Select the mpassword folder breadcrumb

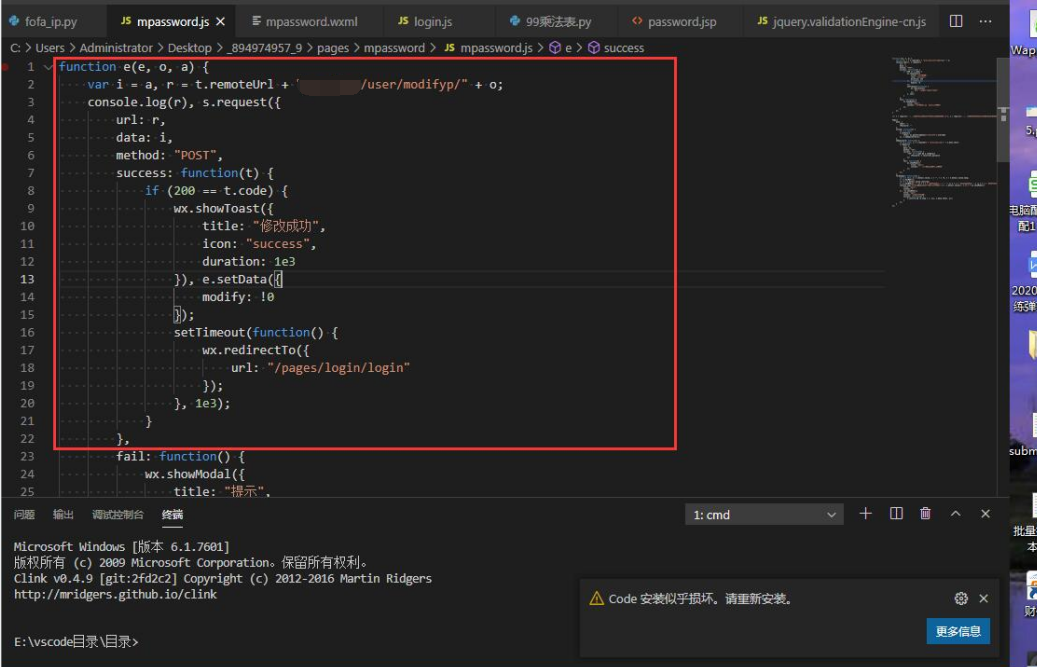click(394, 48)
